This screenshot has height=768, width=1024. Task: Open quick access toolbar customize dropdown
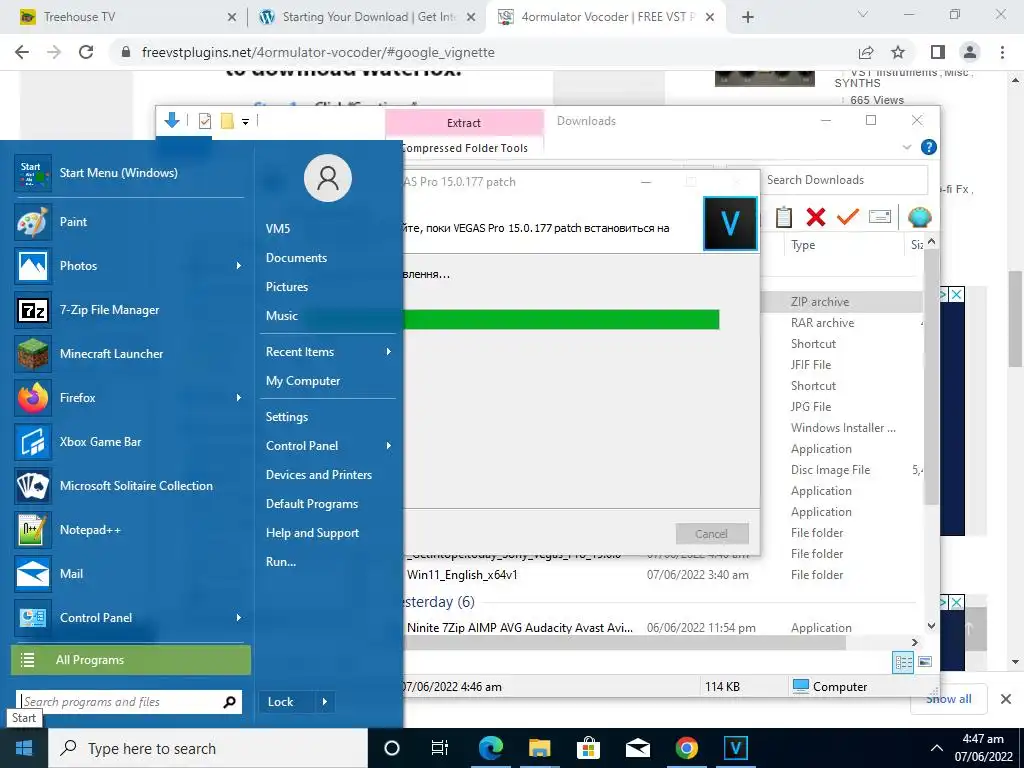point(246,121)
